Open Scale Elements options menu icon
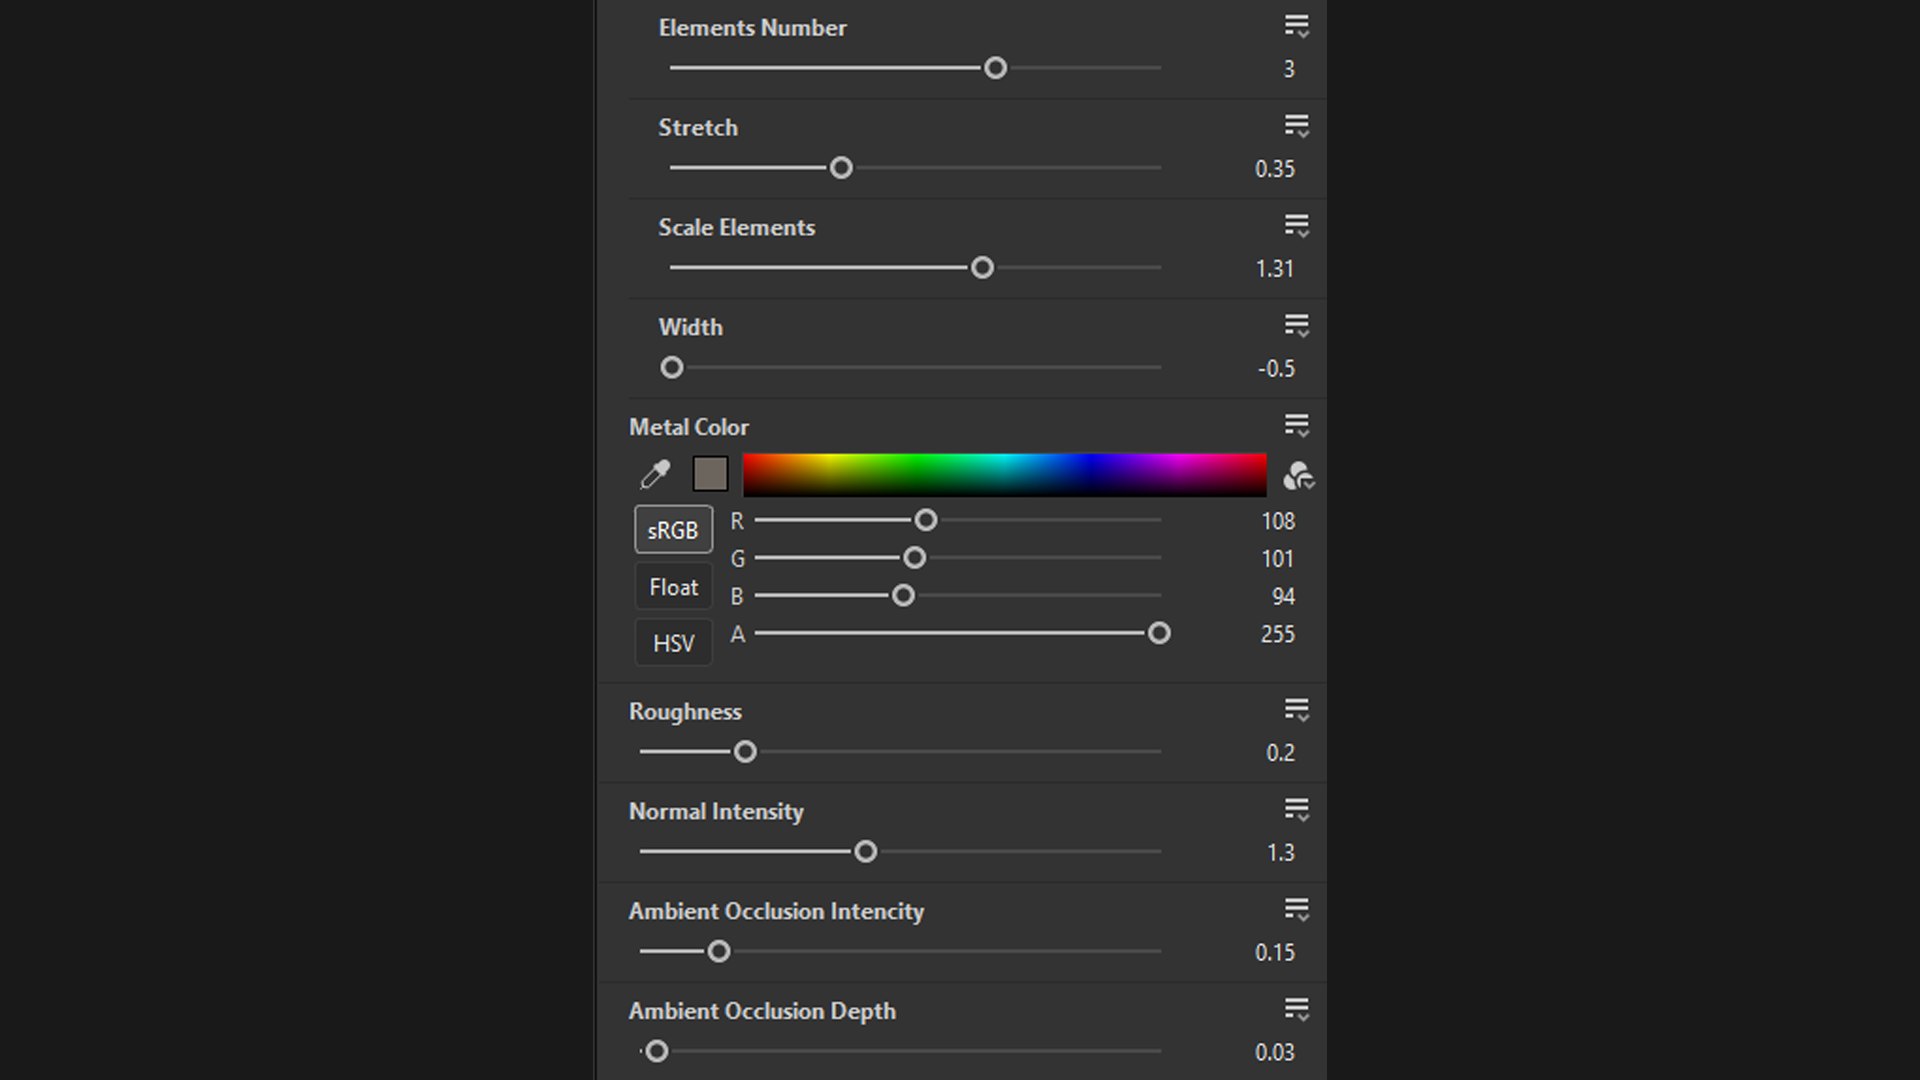The width and height of the screenshot is (1920, 1080). point(1297,227)
